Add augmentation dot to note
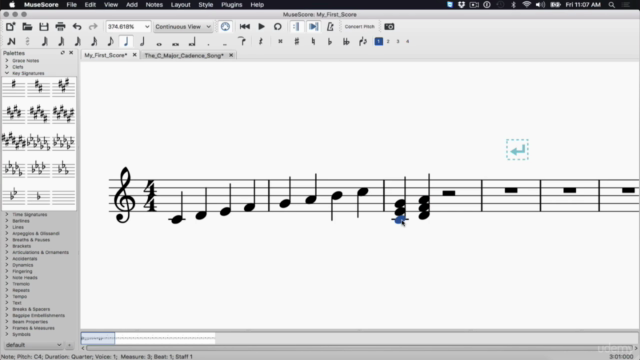Screen dimensions: 640x360 coord(209,43)
